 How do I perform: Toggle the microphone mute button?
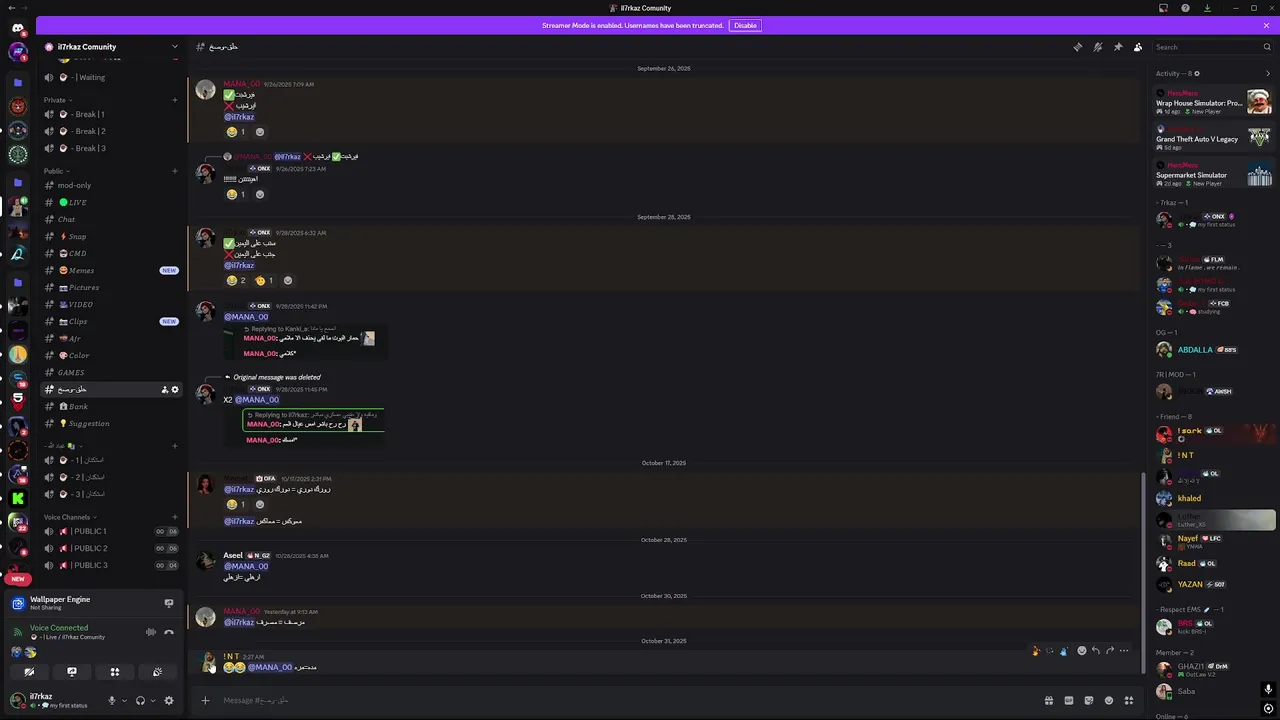(112, 701)
